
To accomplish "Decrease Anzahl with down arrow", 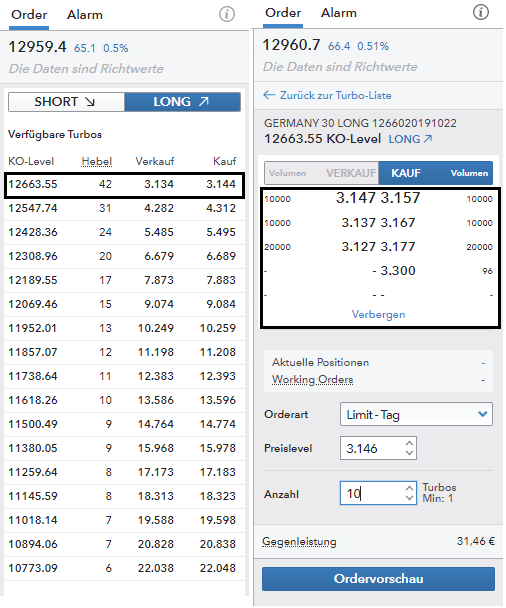I will click(x=409, y=498).
